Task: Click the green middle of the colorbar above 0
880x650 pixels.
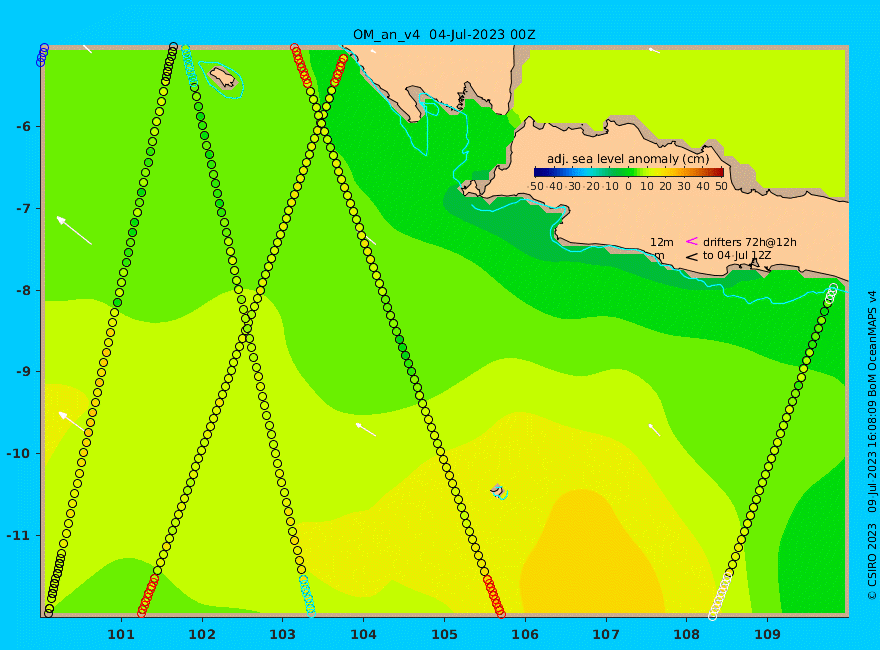Action: [x=629, y=172]
